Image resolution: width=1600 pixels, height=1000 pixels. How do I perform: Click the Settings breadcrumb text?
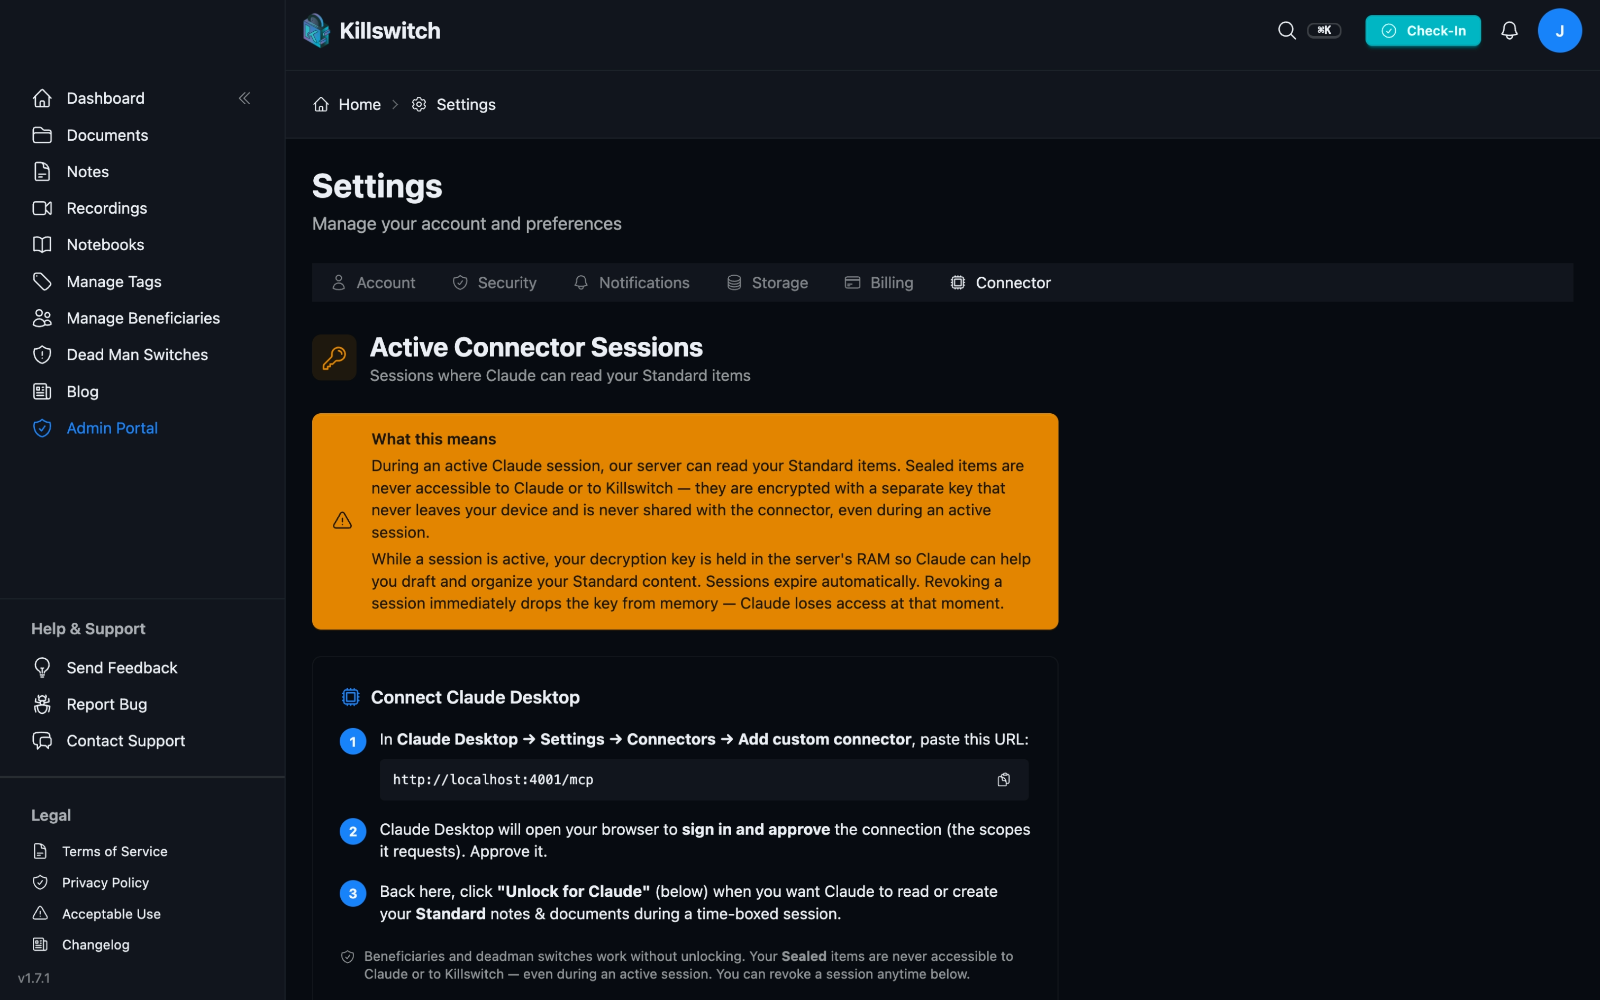tap(466, 105)
